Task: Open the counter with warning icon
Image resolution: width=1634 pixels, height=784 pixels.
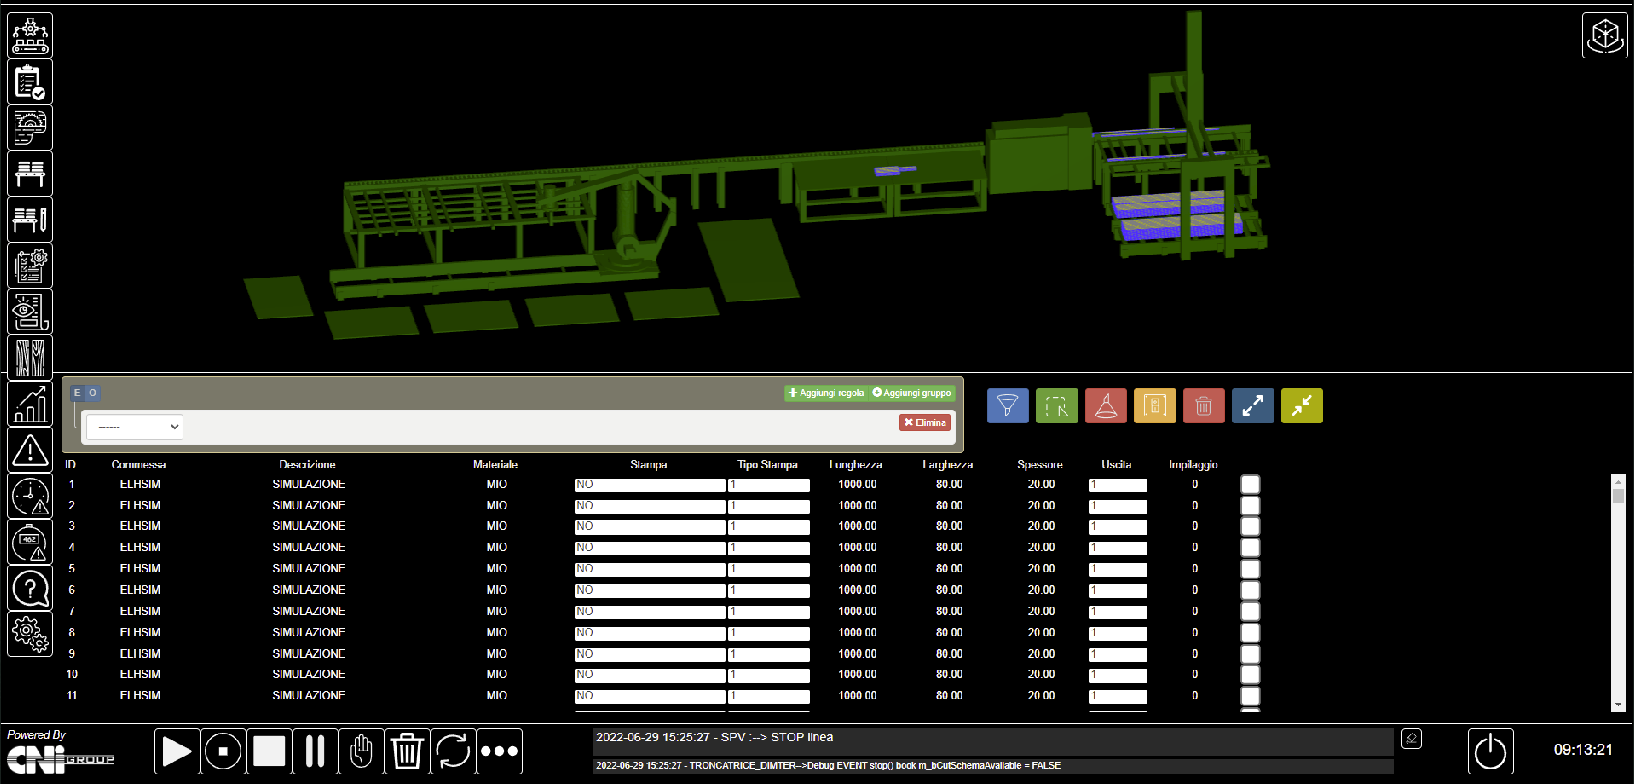Action: point(30,542)
